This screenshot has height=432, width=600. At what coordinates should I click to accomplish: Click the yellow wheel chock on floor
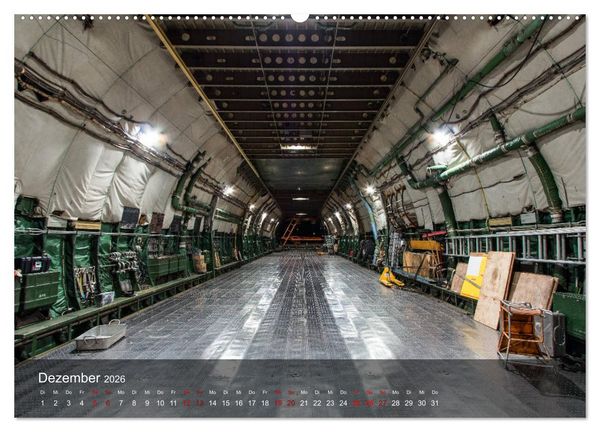point(390,278)
